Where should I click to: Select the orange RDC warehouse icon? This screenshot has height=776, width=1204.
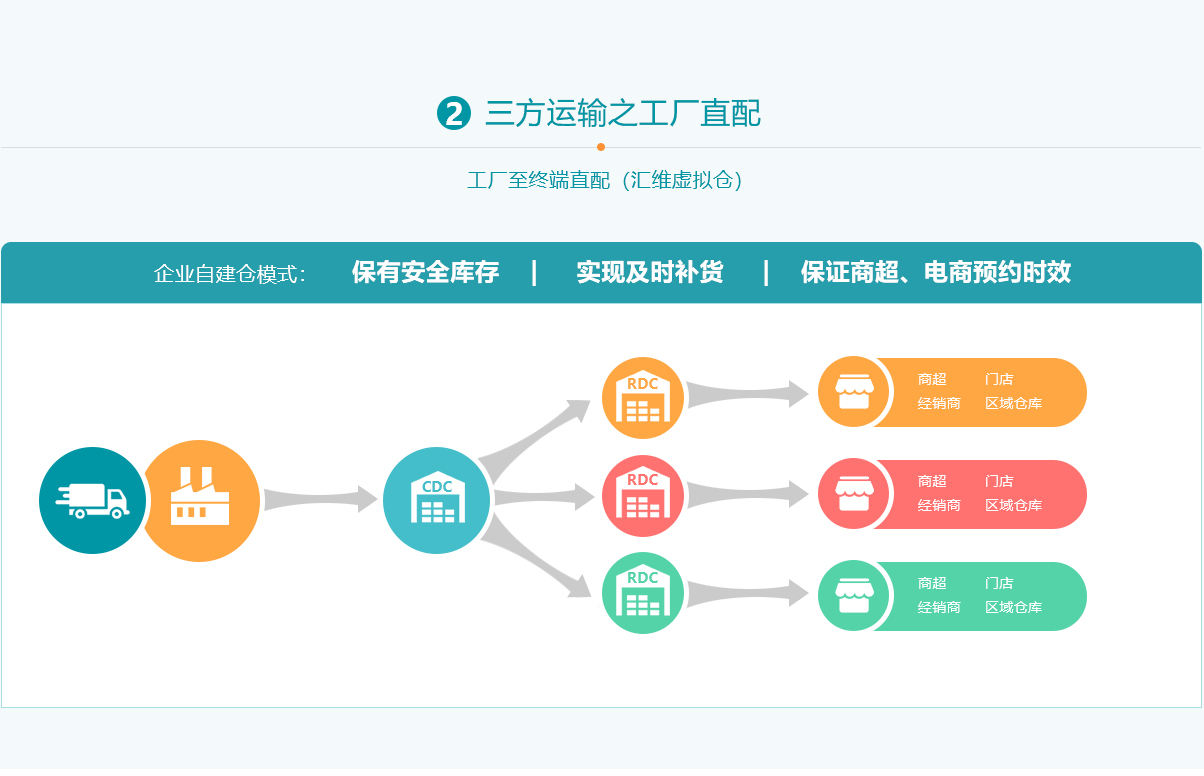click(642, 398)
